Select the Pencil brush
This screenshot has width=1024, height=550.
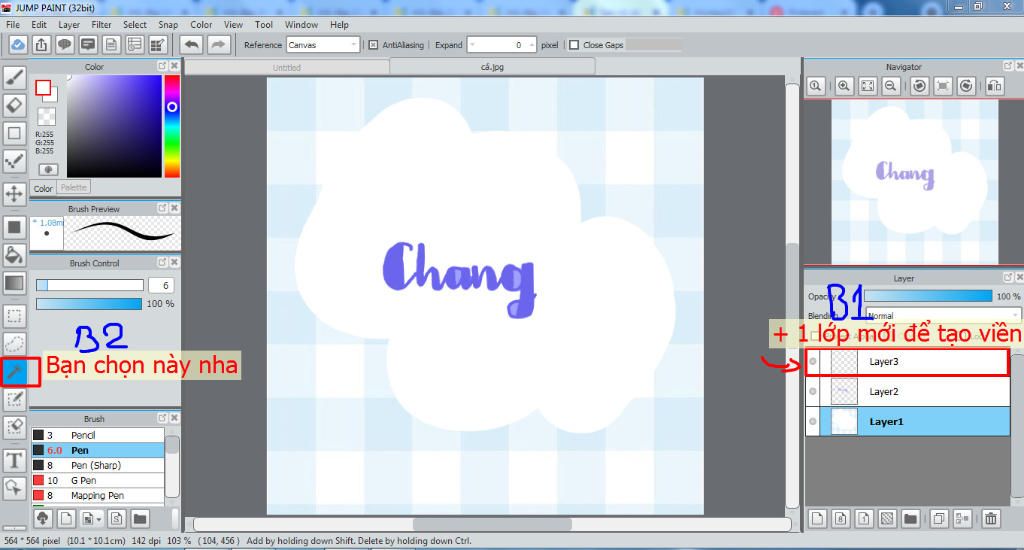tap(98, 435)
